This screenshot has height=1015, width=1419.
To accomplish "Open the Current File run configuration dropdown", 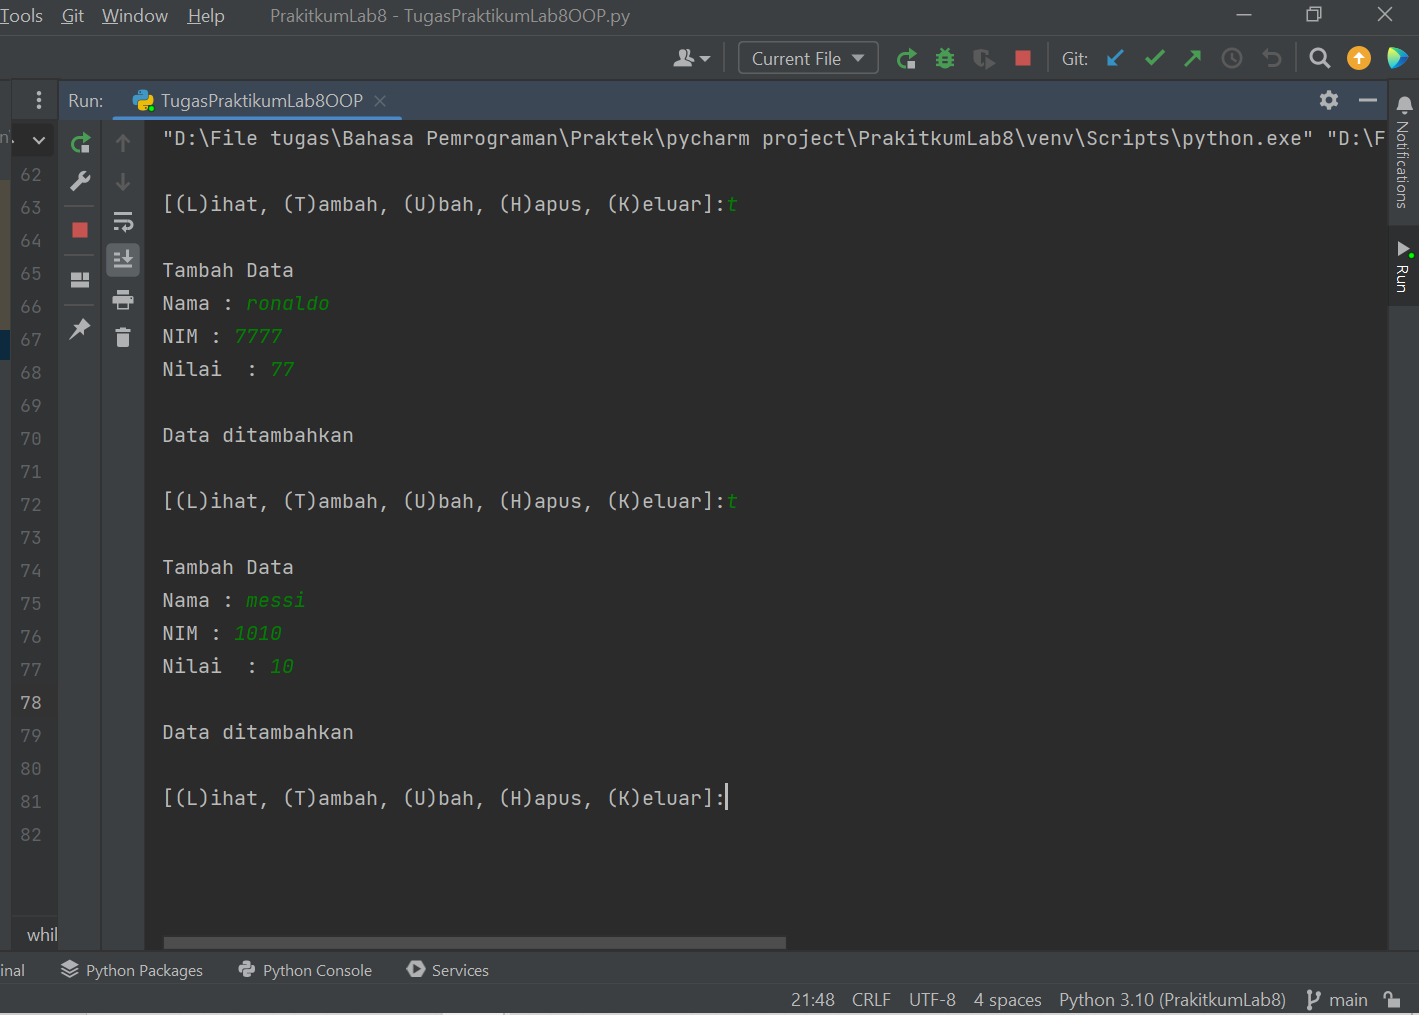I will (x=807, y=58).
